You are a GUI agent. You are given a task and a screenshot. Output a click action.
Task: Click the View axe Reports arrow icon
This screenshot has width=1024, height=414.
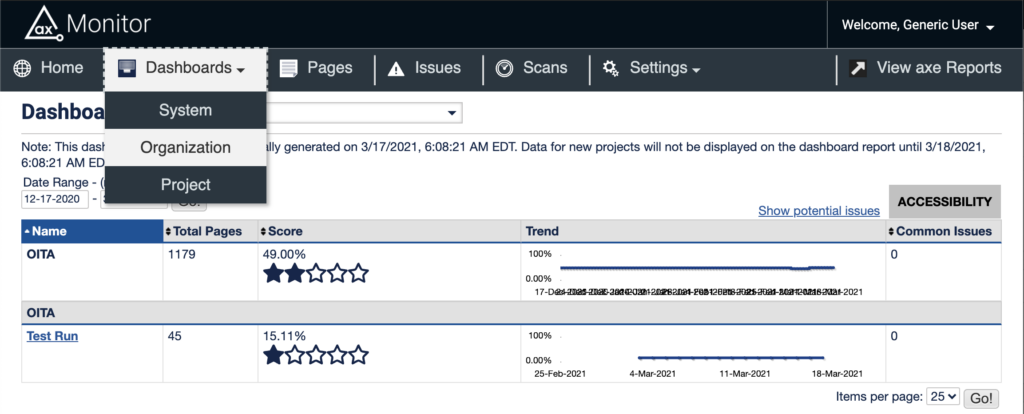(x=858, y=68)
